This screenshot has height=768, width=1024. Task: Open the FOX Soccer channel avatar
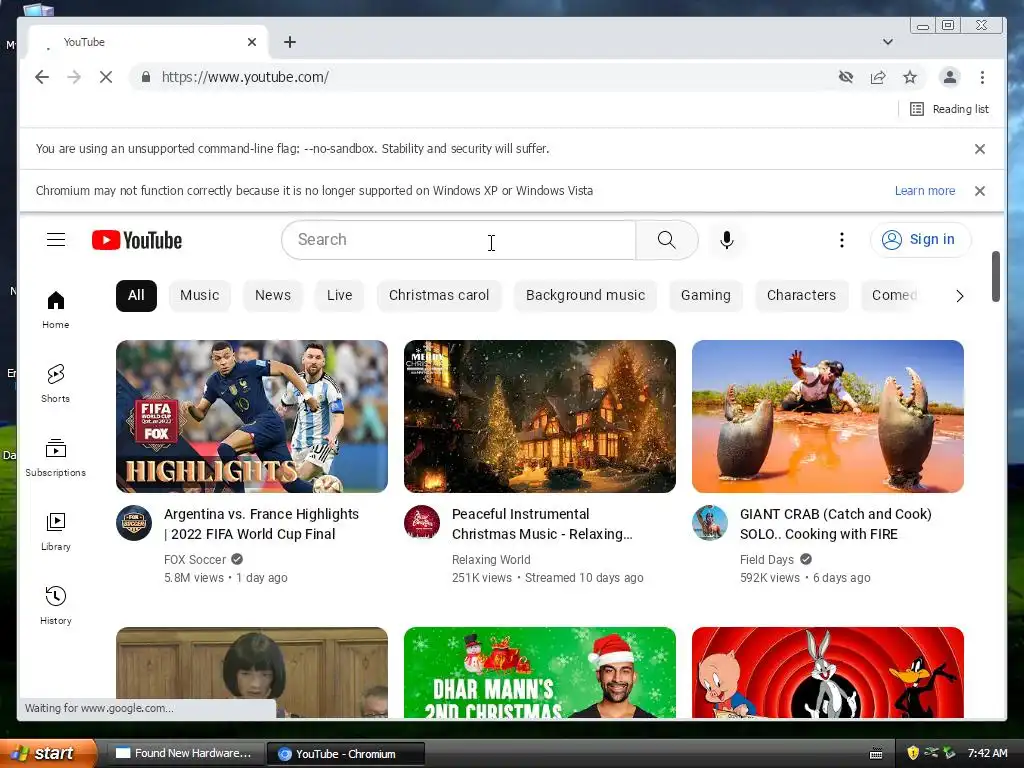pyautogui.click(x=134, y=523)
